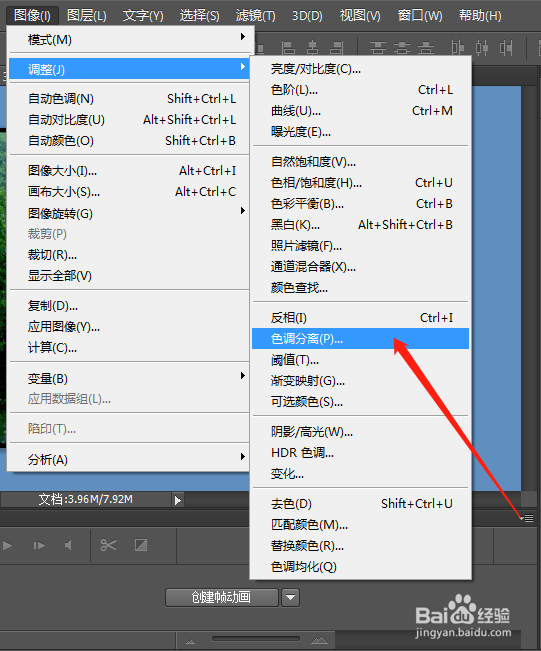Click the distribute bottom edges icon

click(x=426, y=48)
